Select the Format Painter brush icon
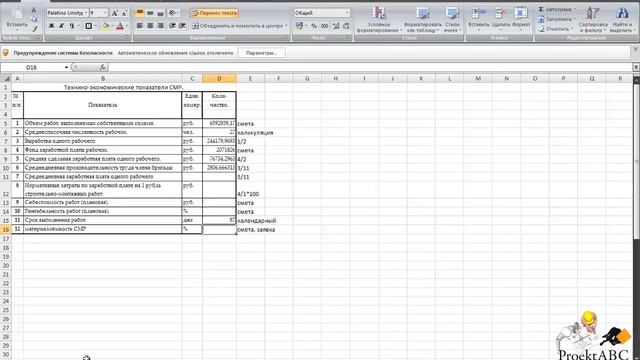Viewport: 640px width, 360px height. tap(34, 29)
